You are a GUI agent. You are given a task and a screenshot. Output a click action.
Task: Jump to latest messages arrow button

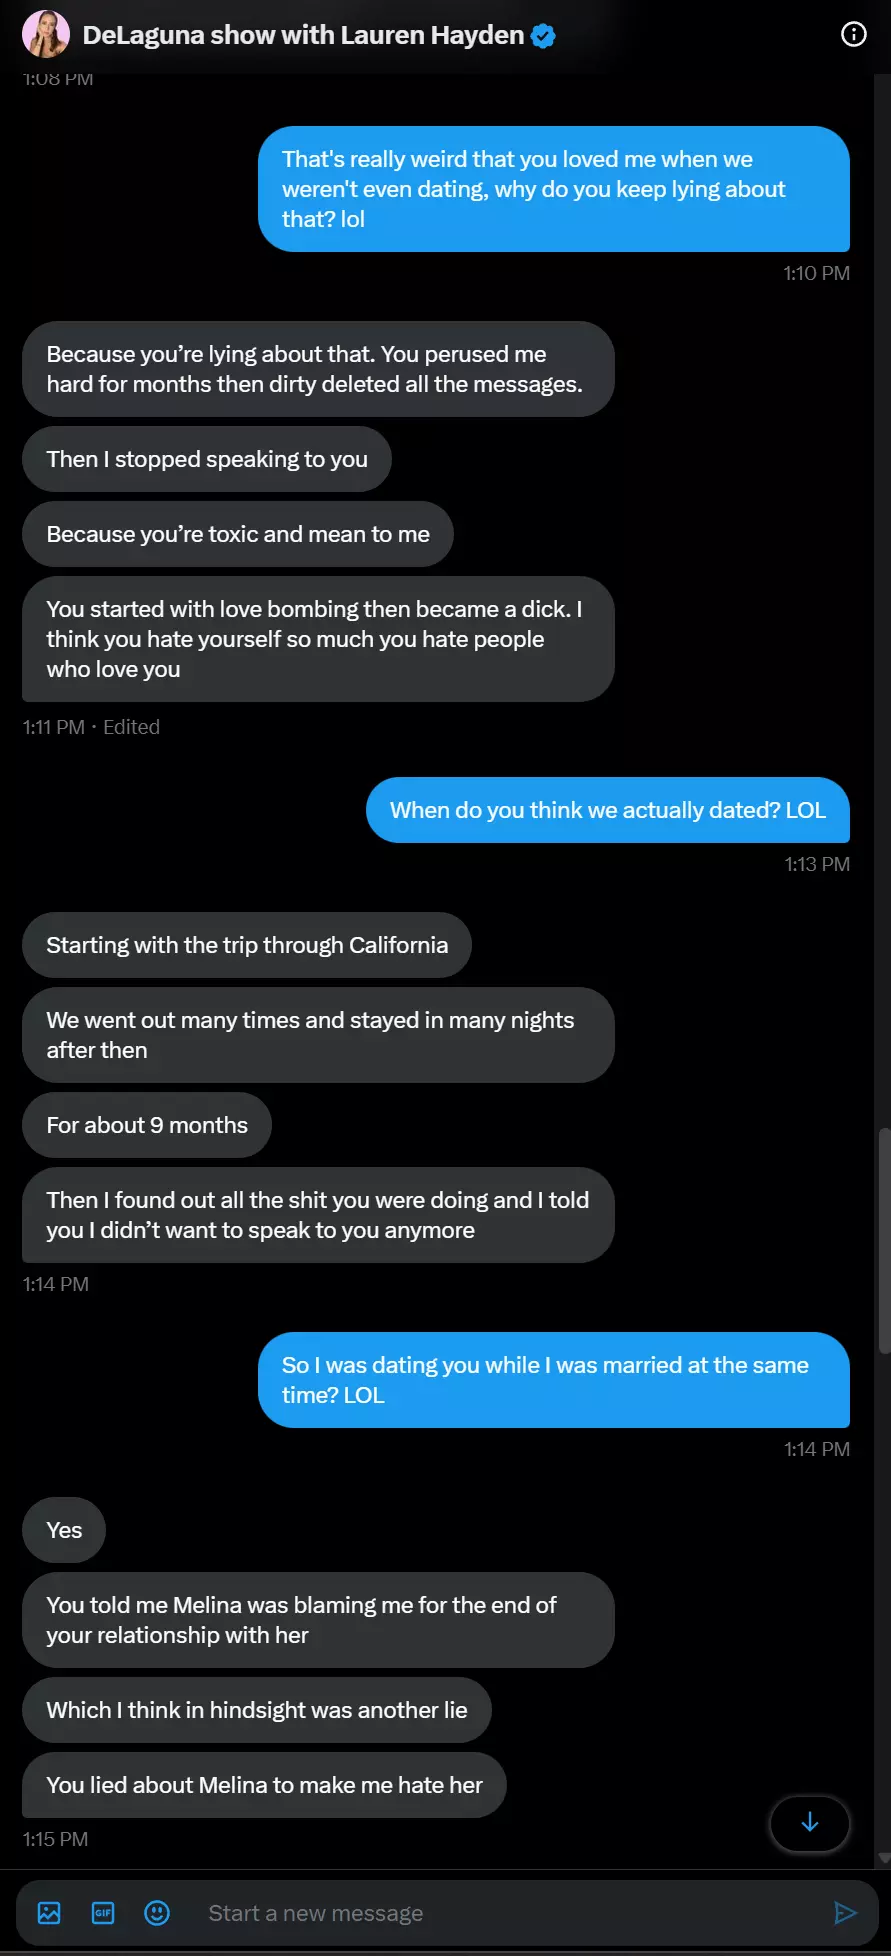point(810,1823)
